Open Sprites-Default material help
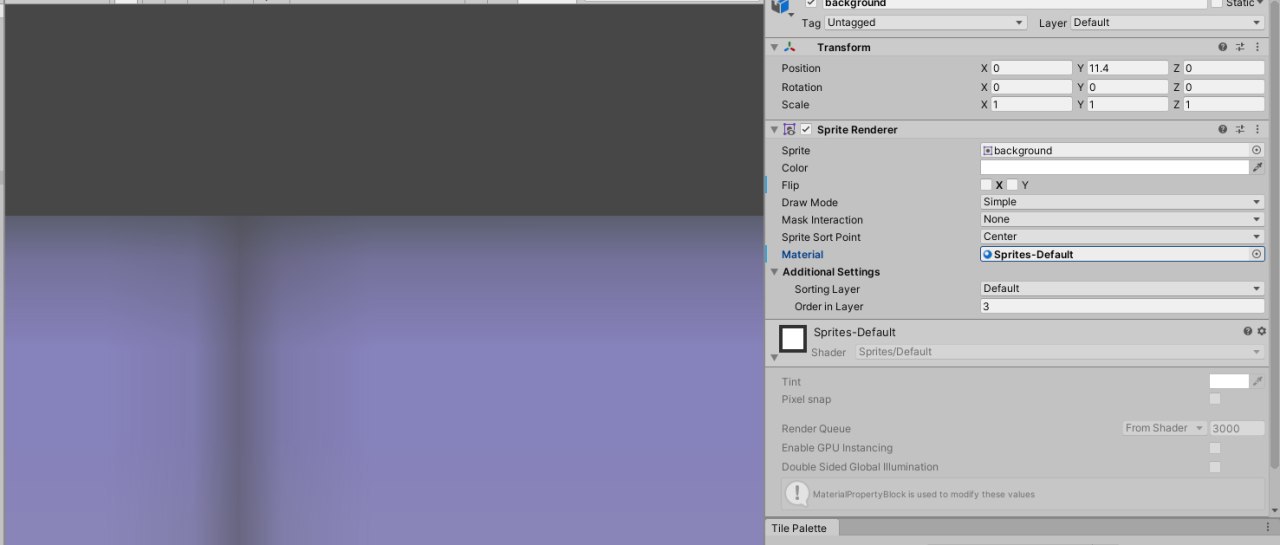 [1248, 331]
